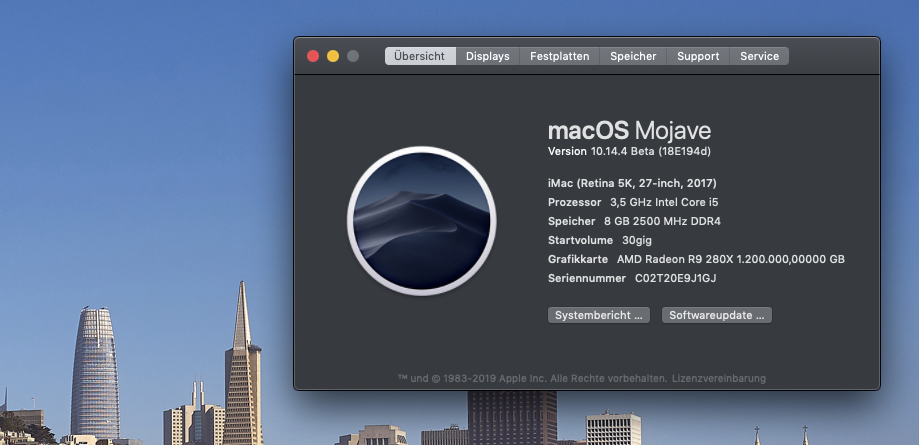Open the Lizenzvereinbarung link

coord(719,379)
